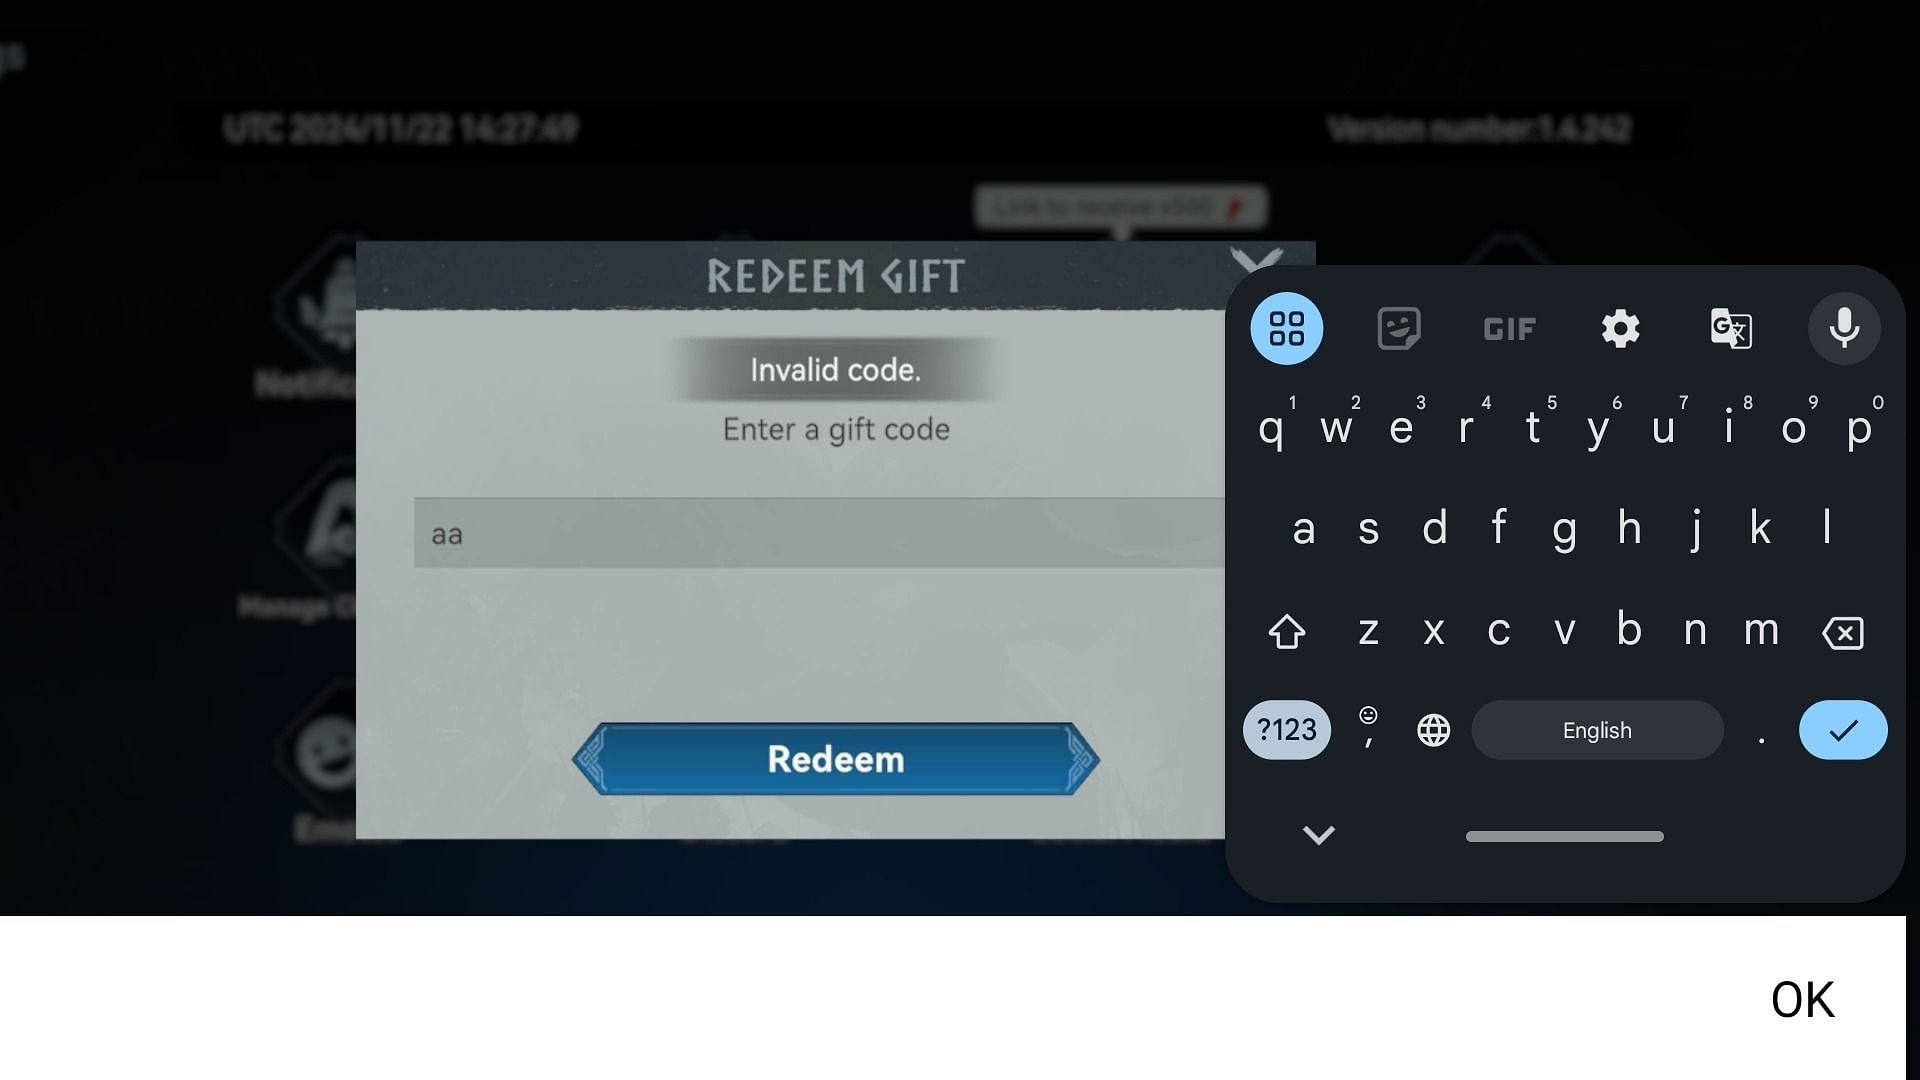
Task: Select English language from keyboard menu
Action: coord(1596,729)
